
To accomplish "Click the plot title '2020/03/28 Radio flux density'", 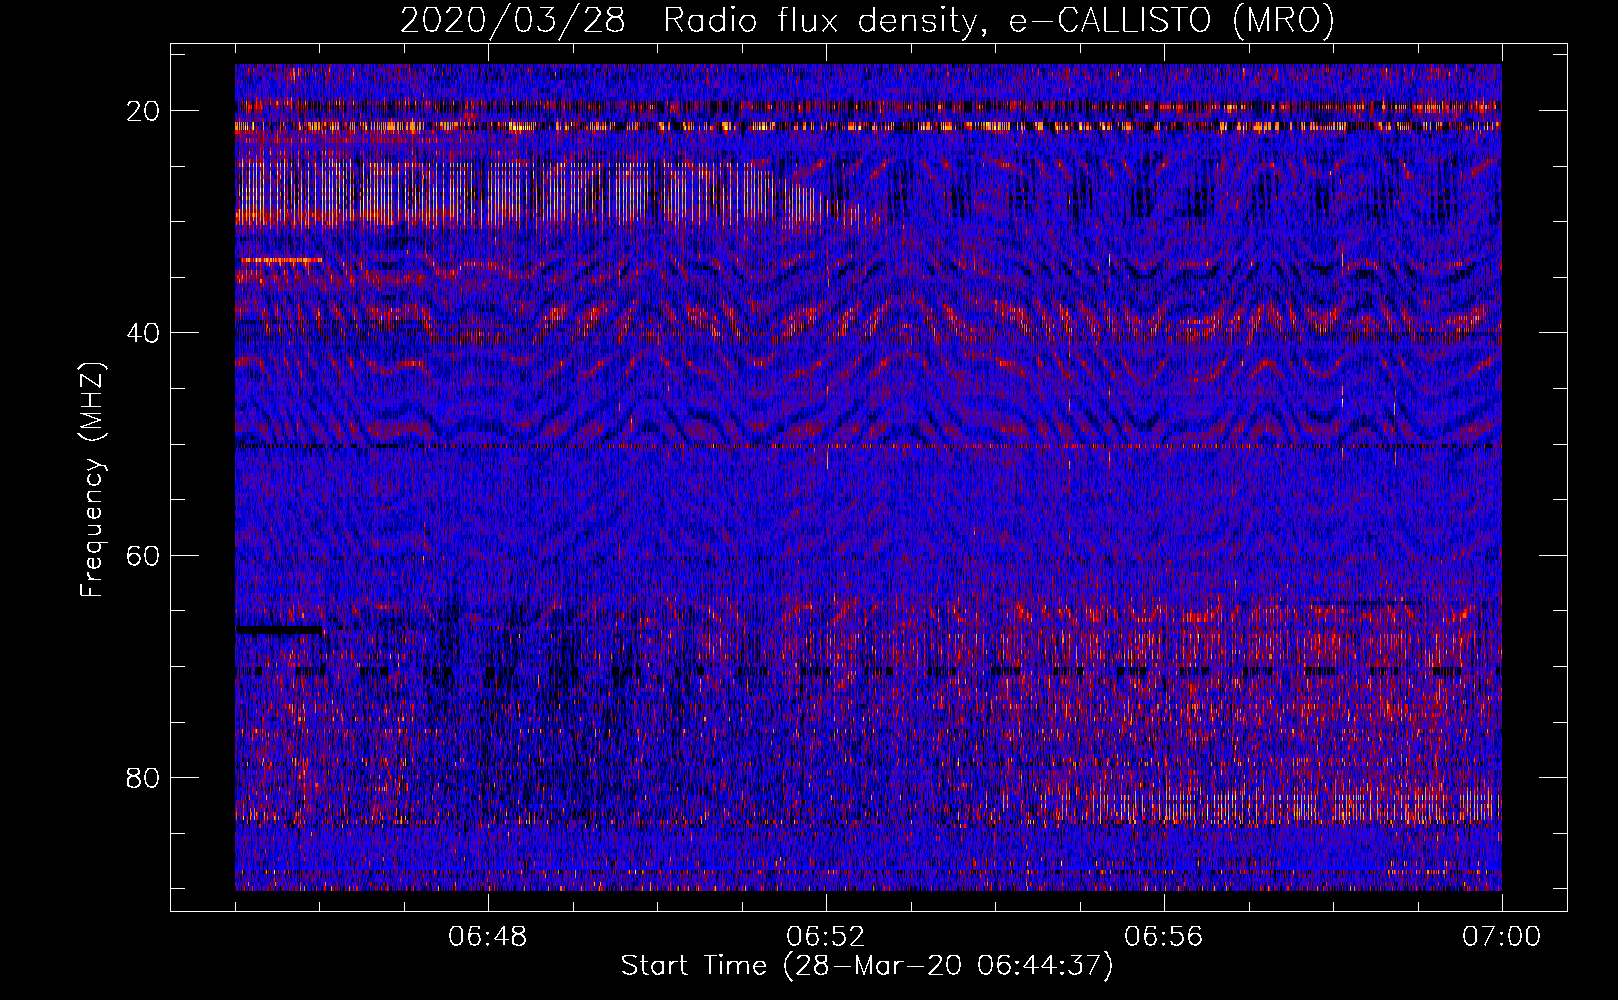I will pos(868,20).
